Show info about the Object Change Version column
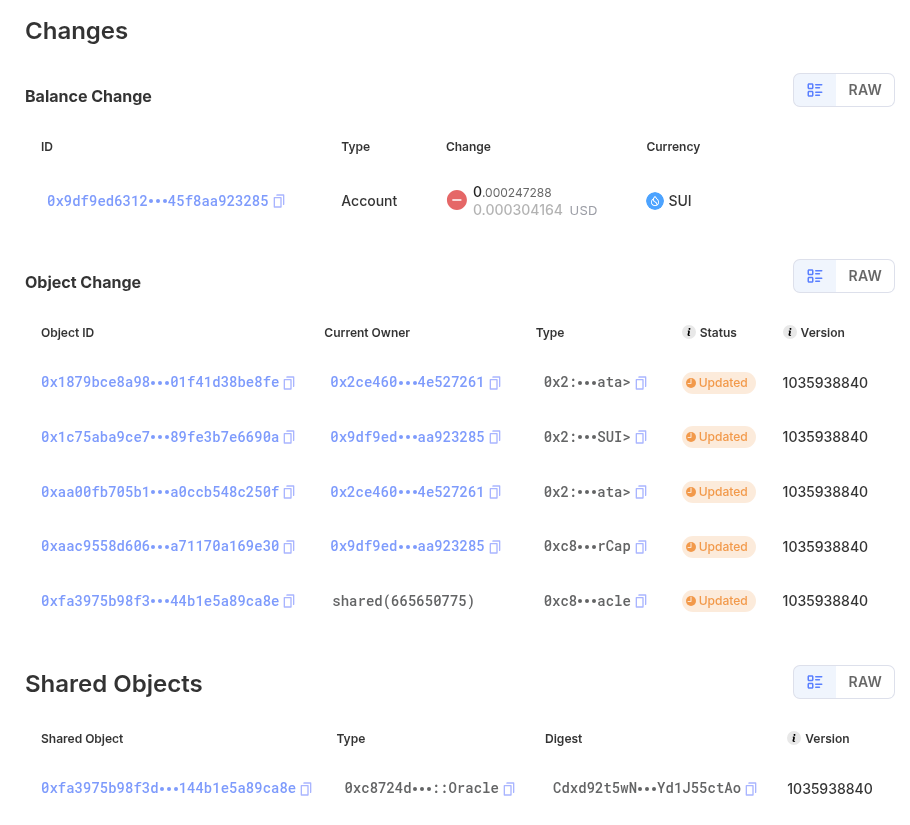This screenshot has height=825, width=910. (789, 332)
